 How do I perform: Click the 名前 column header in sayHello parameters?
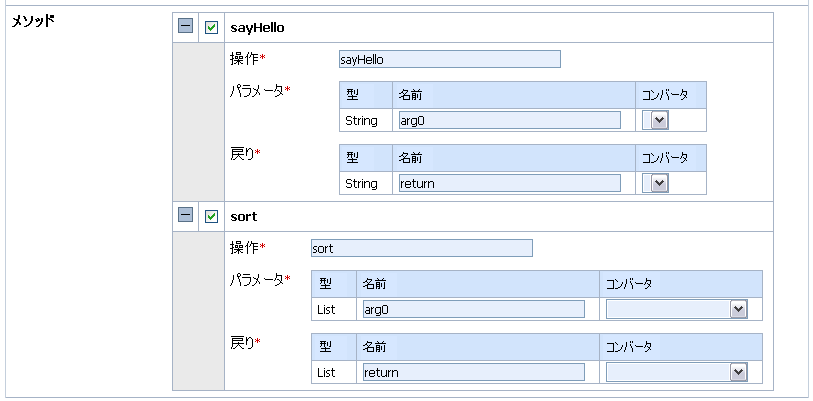[410, 95]
